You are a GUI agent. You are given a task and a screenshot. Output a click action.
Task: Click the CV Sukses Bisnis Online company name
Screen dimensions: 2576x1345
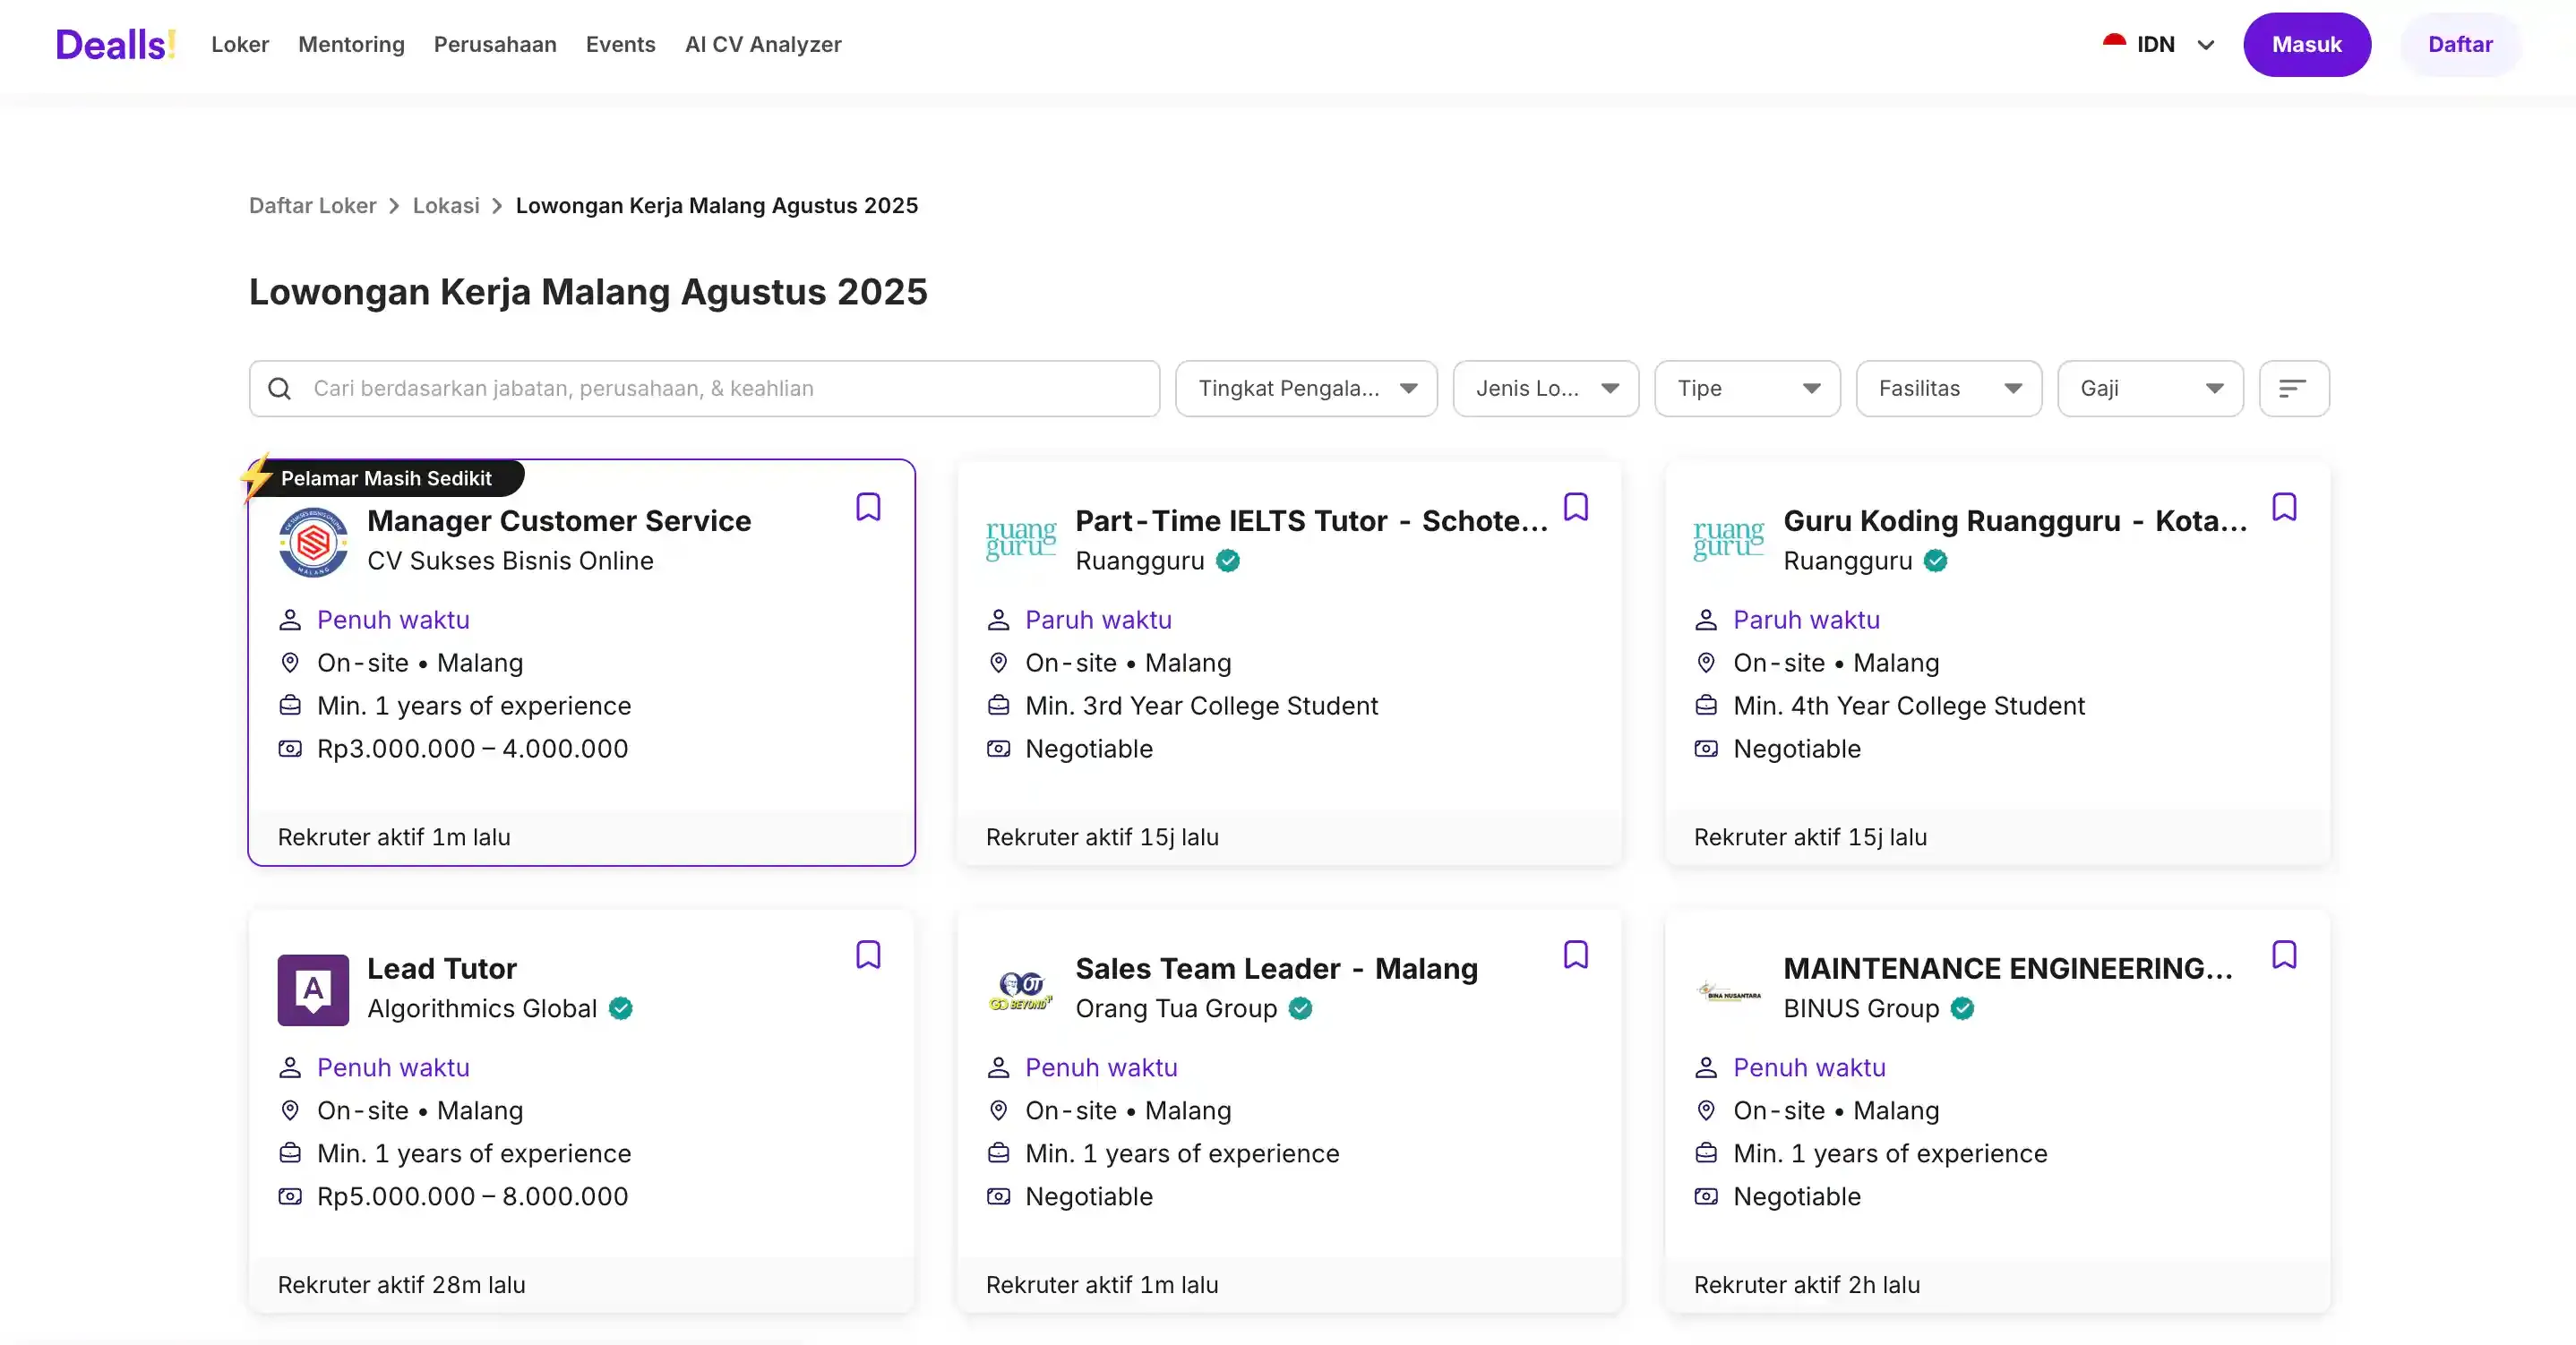point(510,560)
